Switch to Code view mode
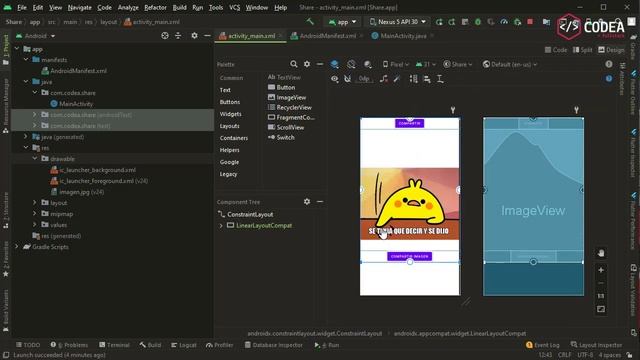Screen dimensions: 640x360 (556, 50)
